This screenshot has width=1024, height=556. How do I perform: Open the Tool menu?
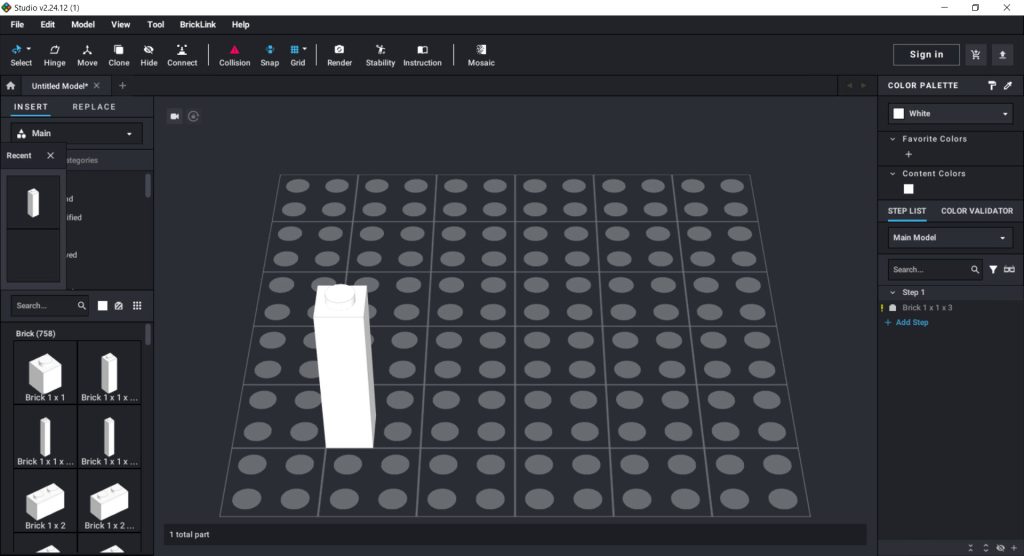tap(155, 24)
